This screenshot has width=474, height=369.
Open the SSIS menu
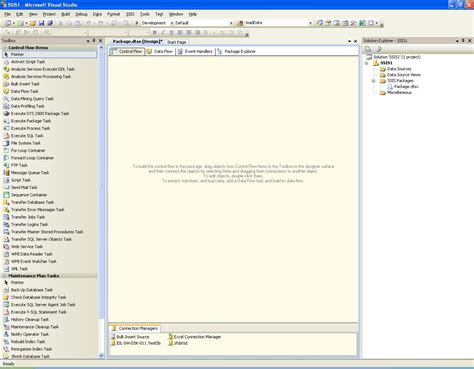coord(130,14)
